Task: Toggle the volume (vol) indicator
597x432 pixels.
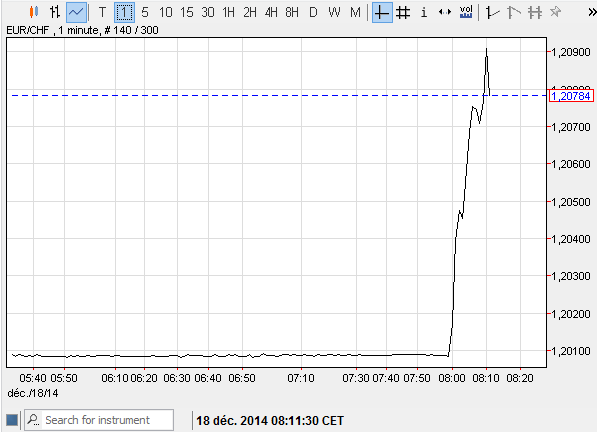Action: (x=466, y=13)
